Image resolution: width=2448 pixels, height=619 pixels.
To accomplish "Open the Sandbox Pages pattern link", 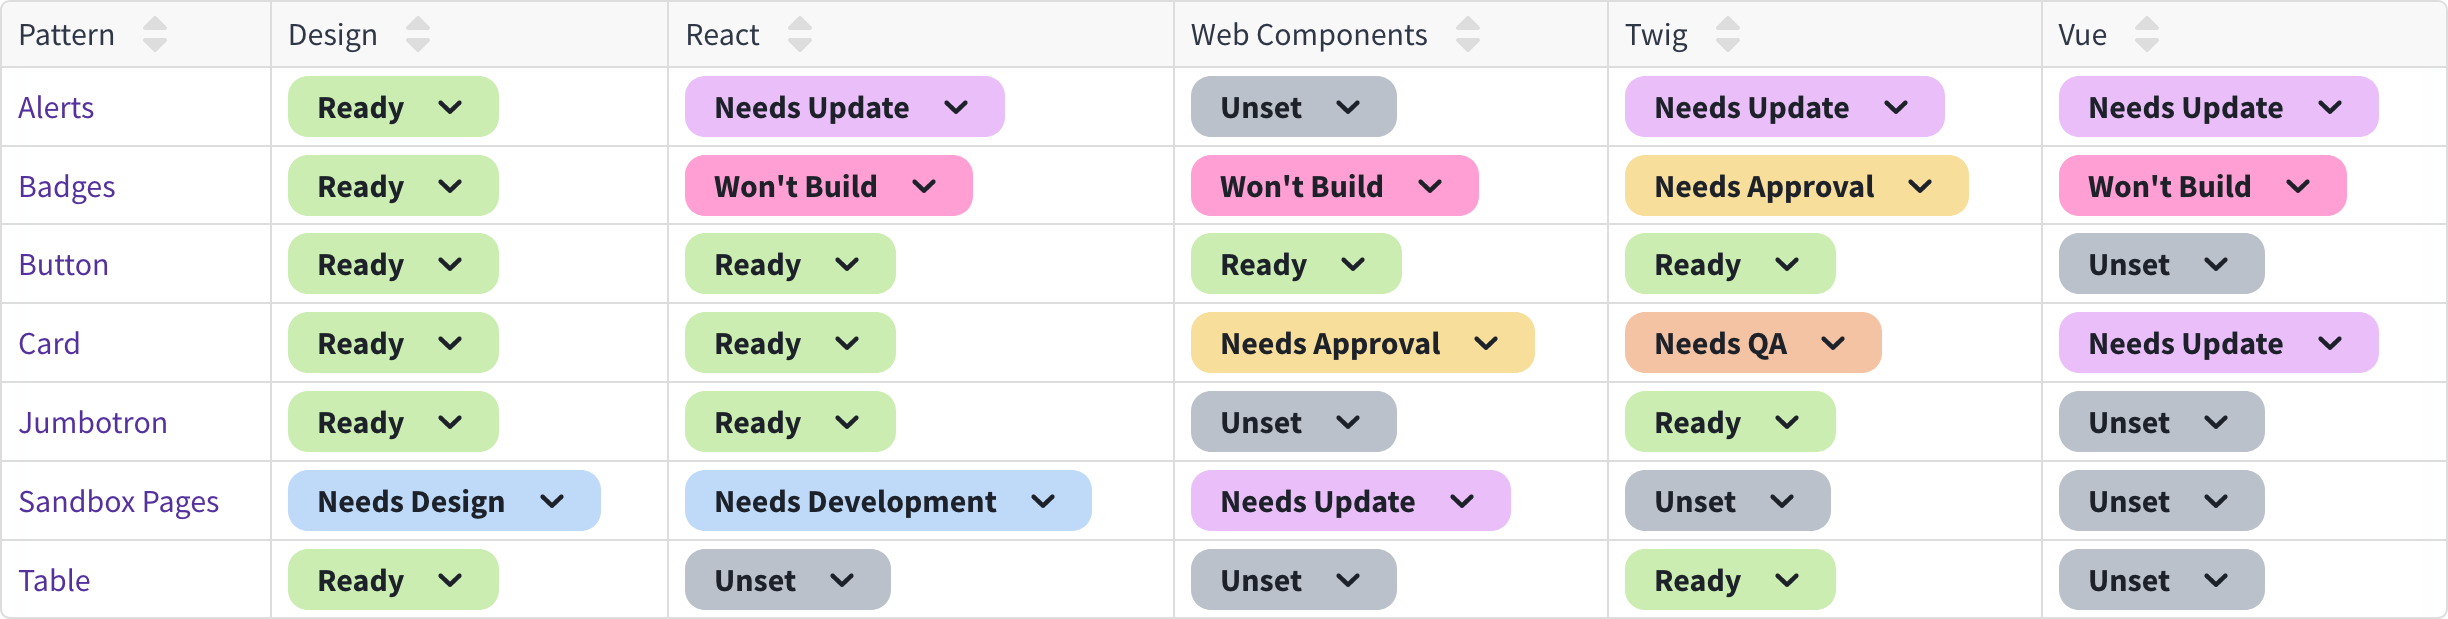I will (x=119, y=500).
